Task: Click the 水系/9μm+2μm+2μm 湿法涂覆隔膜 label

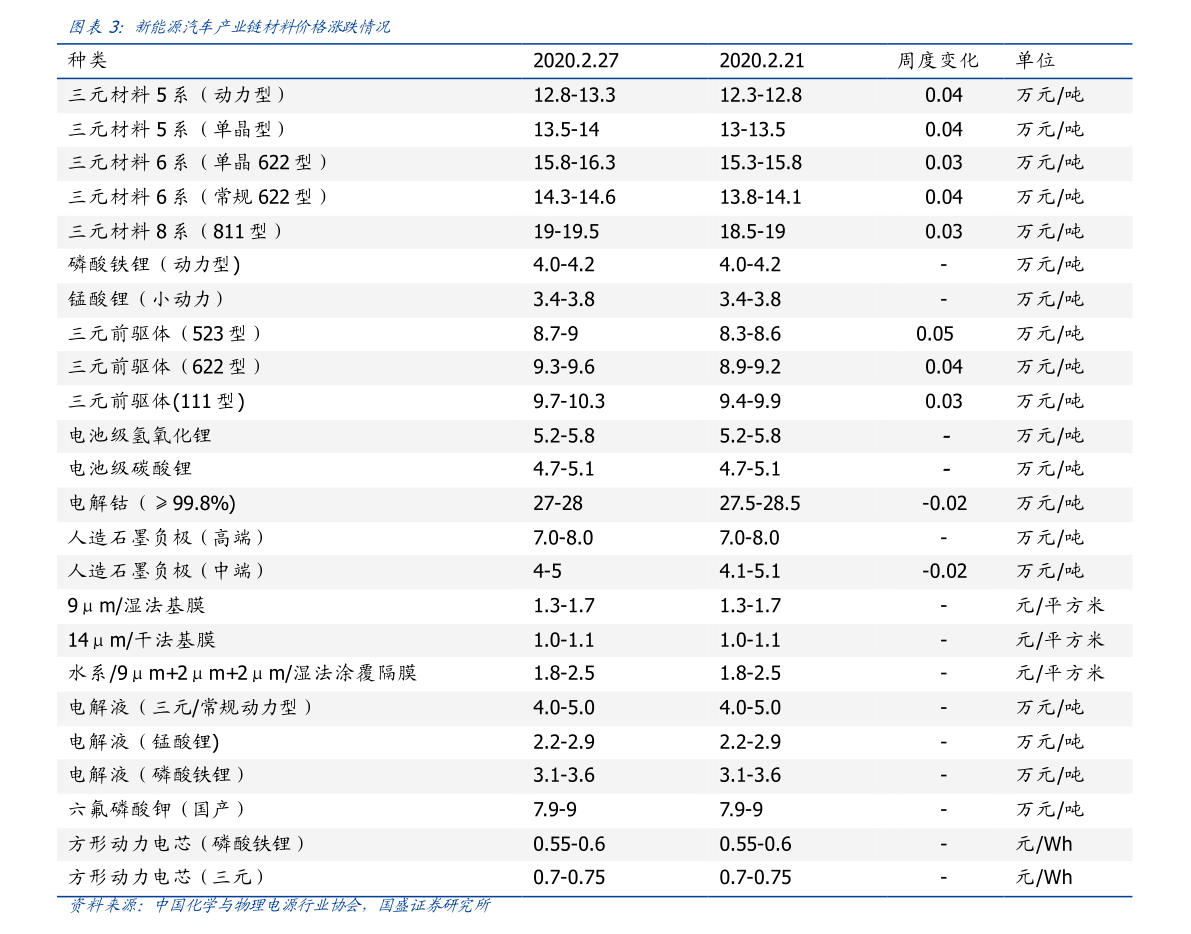Action: point(242,673)
